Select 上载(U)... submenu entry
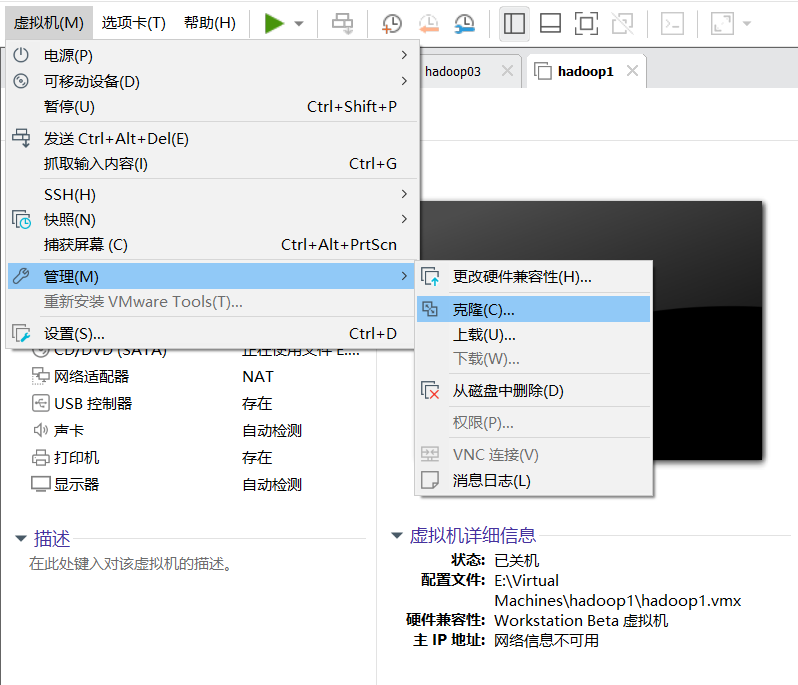 (533, 334)
